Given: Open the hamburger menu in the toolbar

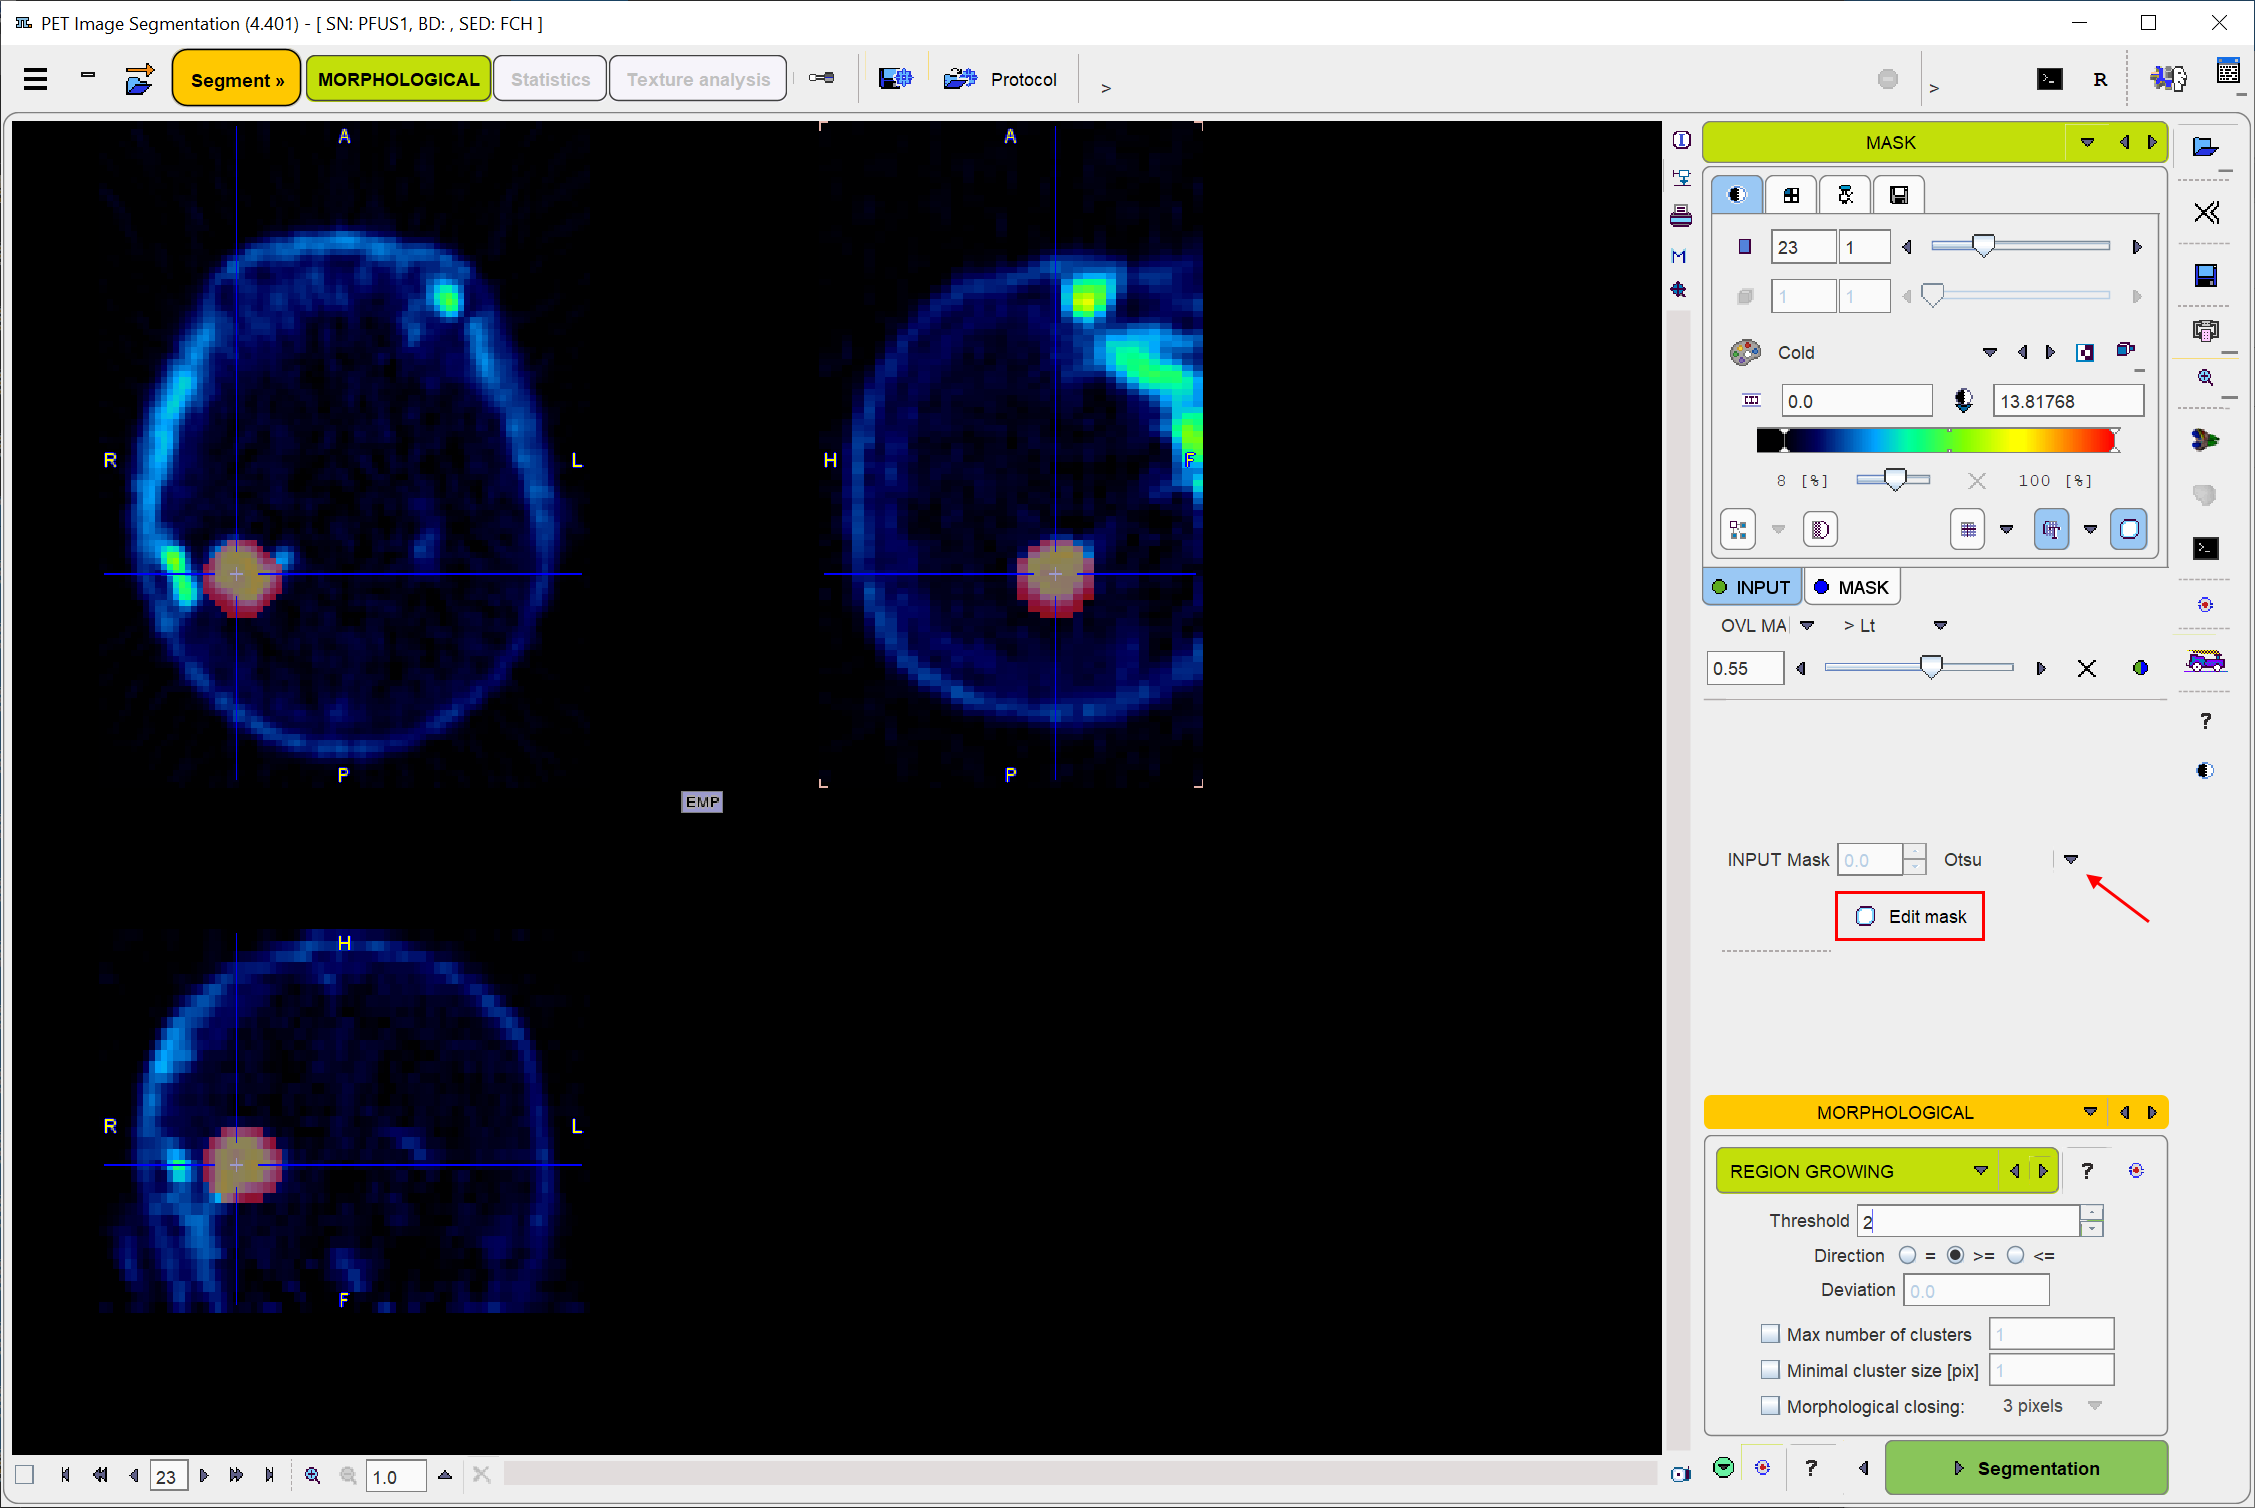Looking at the screenshot, I should (36, 79).
